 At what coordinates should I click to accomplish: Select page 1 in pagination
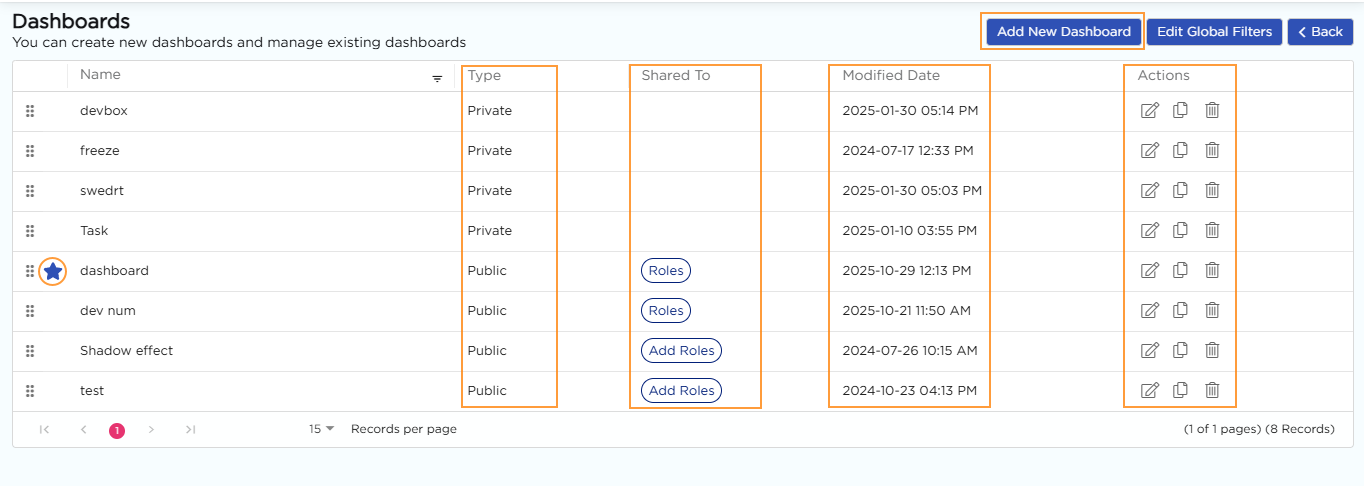tap(117, 430)
